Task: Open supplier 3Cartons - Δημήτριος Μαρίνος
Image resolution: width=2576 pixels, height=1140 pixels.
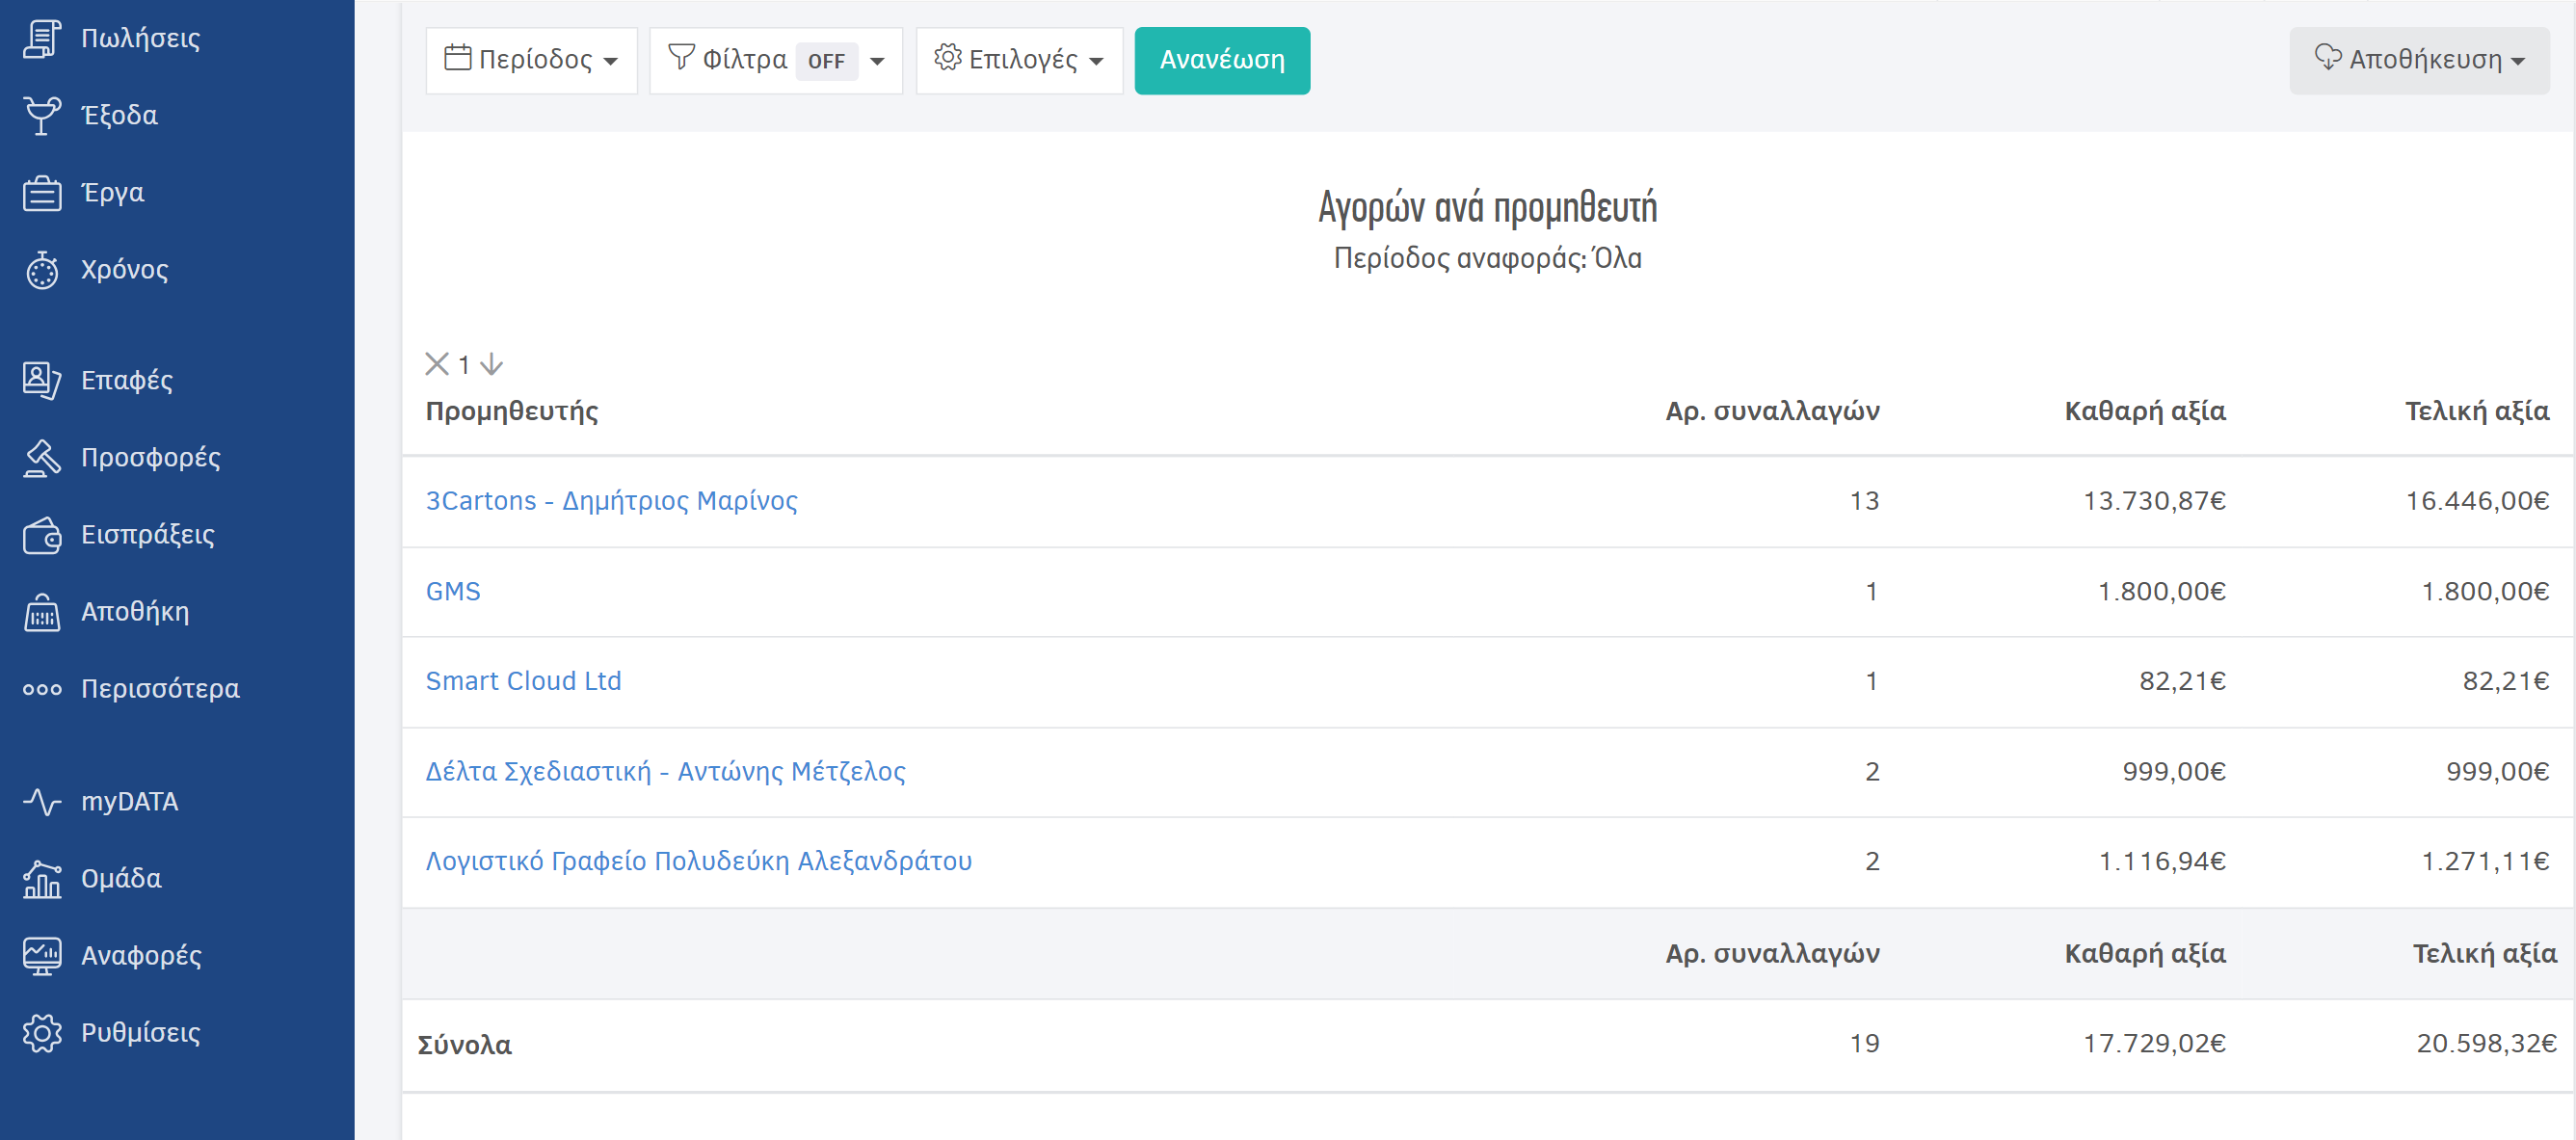Action: point(611,500)
